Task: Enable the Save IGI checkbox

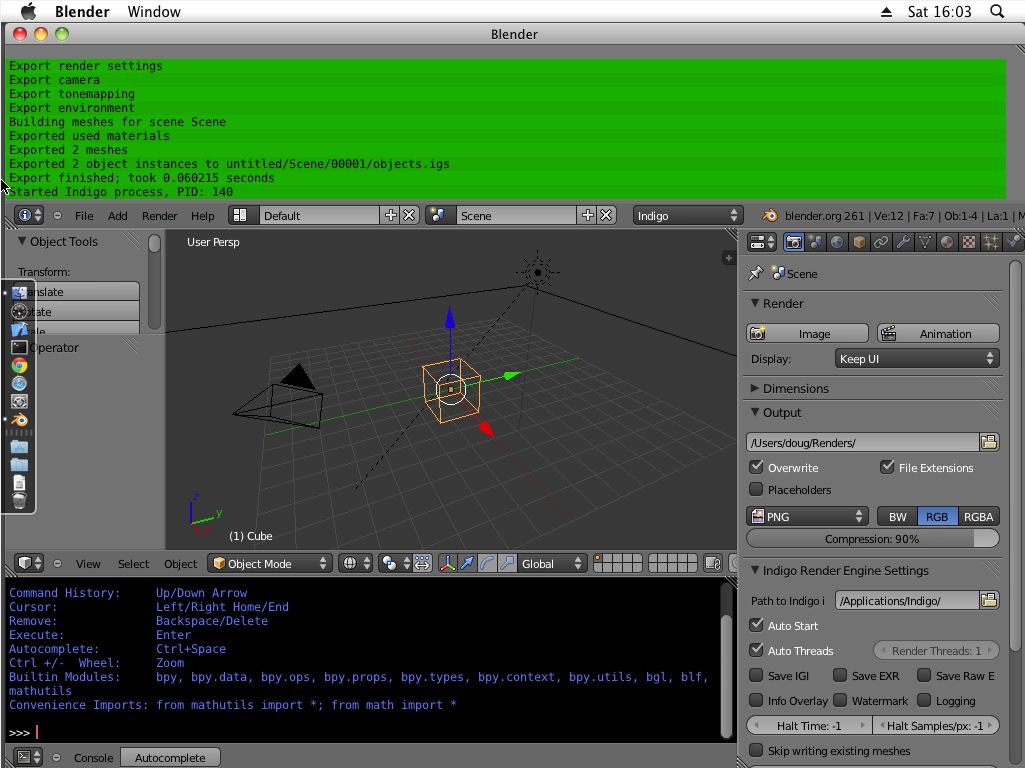Action: tap(756, 675)
